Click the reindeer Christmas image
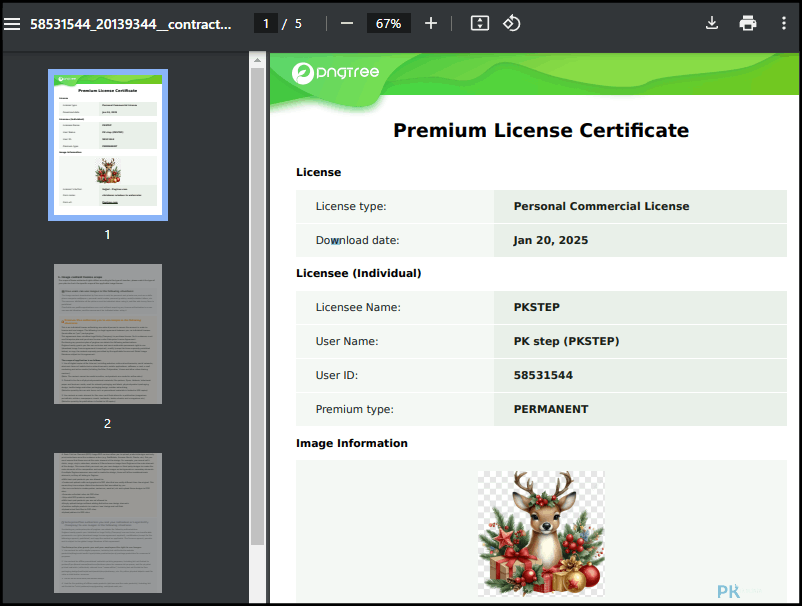Image resolution: width=802 pixels, height=606 pixels. click(x=541, y=533)
